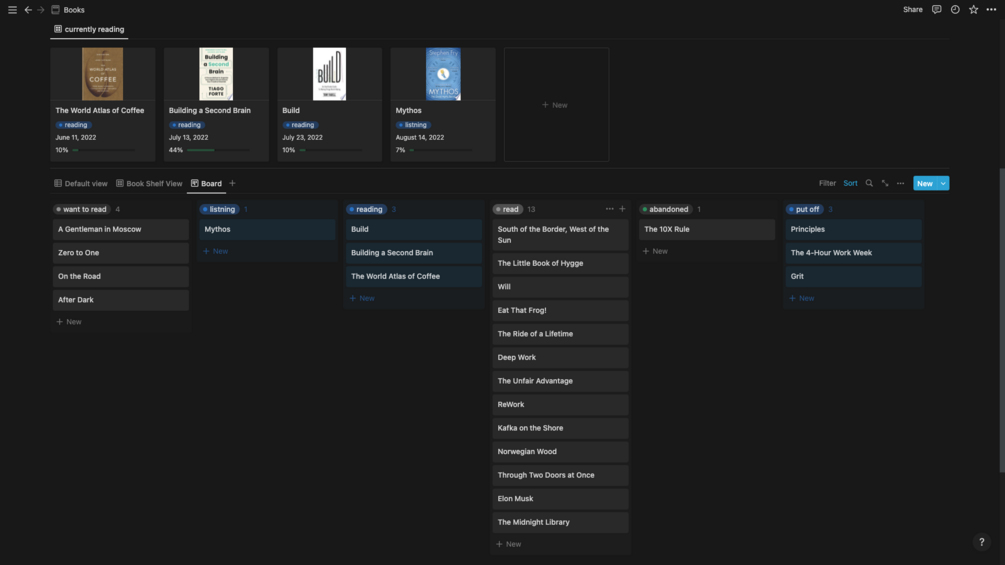Add new item under abandoned column

(x=656, y=251)
